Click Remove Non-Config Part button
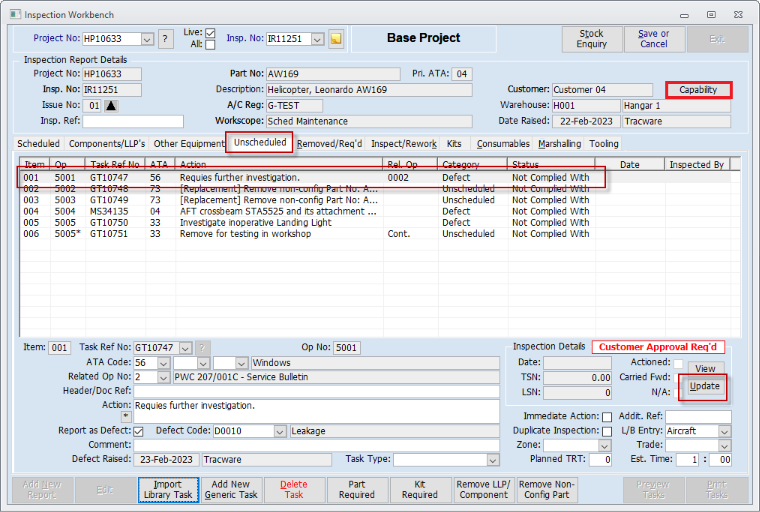The image size is (760, 512). click(x=547, y=490)
